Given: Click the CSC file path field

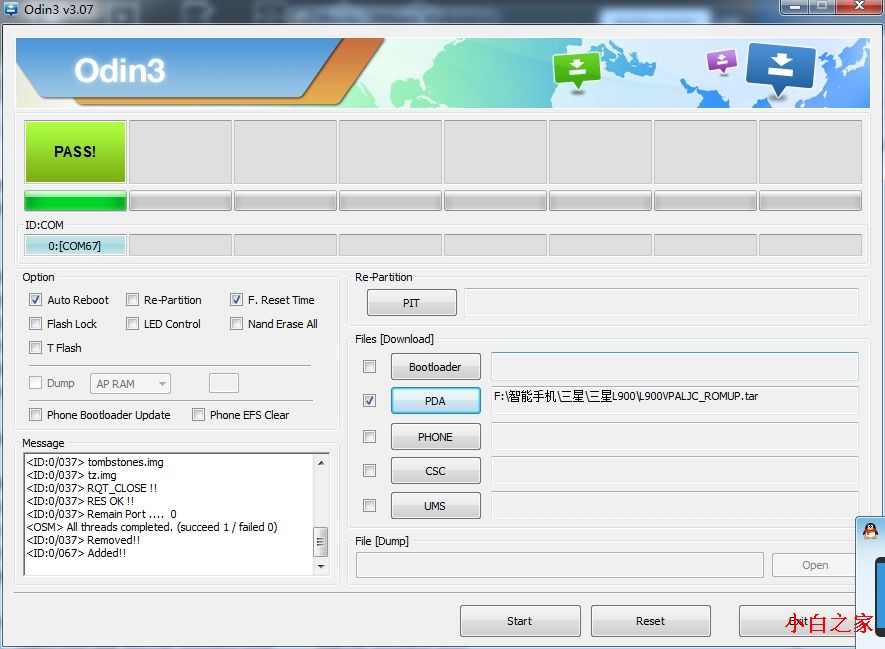Looking at the screenshot, I should point(674,470).
